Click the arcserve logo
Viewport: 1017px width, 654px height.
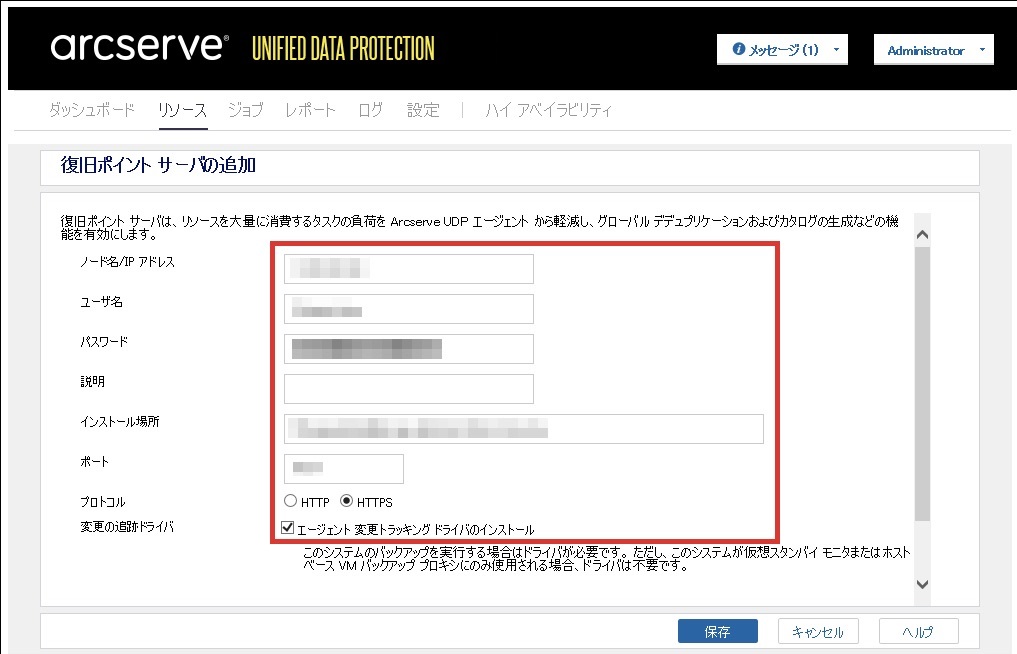pyautogui.click(x=139, y=47)
